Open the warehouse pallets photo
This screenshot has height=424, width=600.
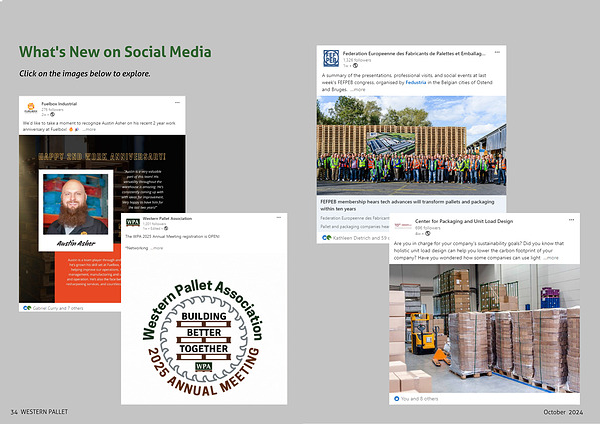[484, 328]
